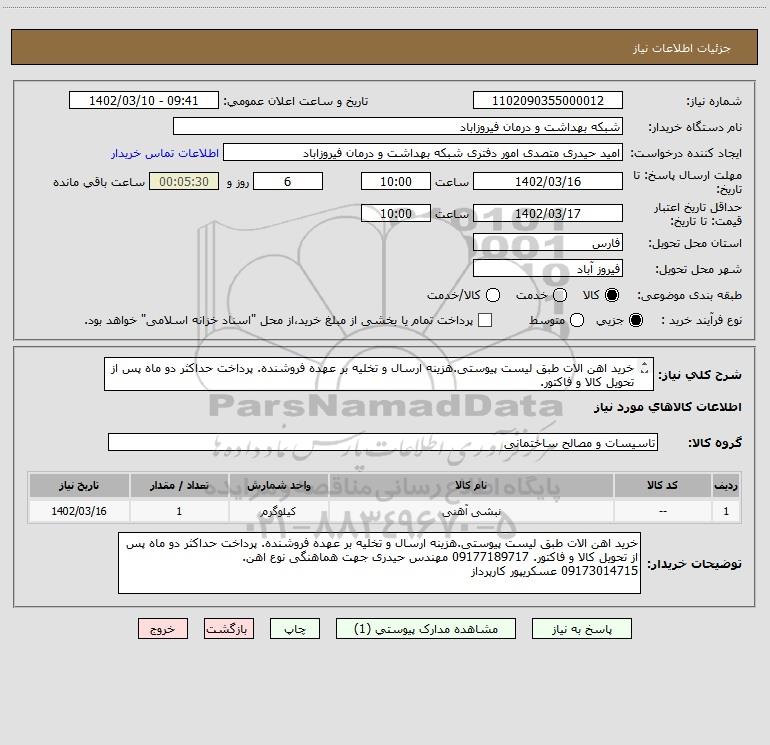Click the scroll arrows in شرح کلی نیاز box
Screen dimensions: 770x745
(x=645, y=368)
